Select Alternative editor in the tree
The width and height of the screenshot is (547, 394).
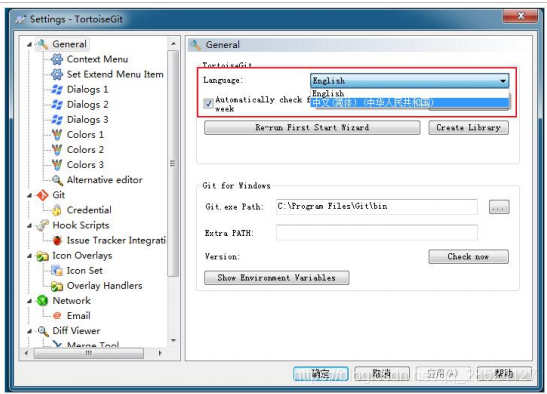pyautogui.click(x=104, y=180)
